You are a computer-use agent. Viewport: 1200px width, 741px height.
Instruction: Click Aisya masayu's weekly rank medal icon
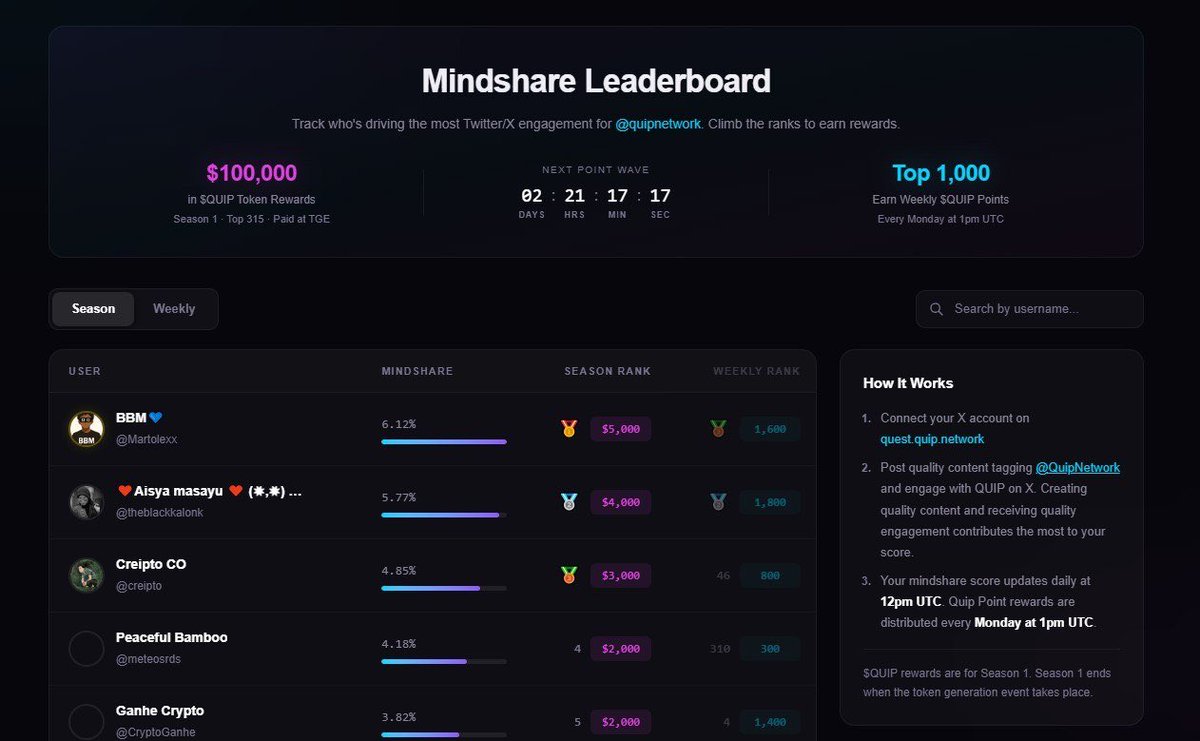tap(718, 502)
